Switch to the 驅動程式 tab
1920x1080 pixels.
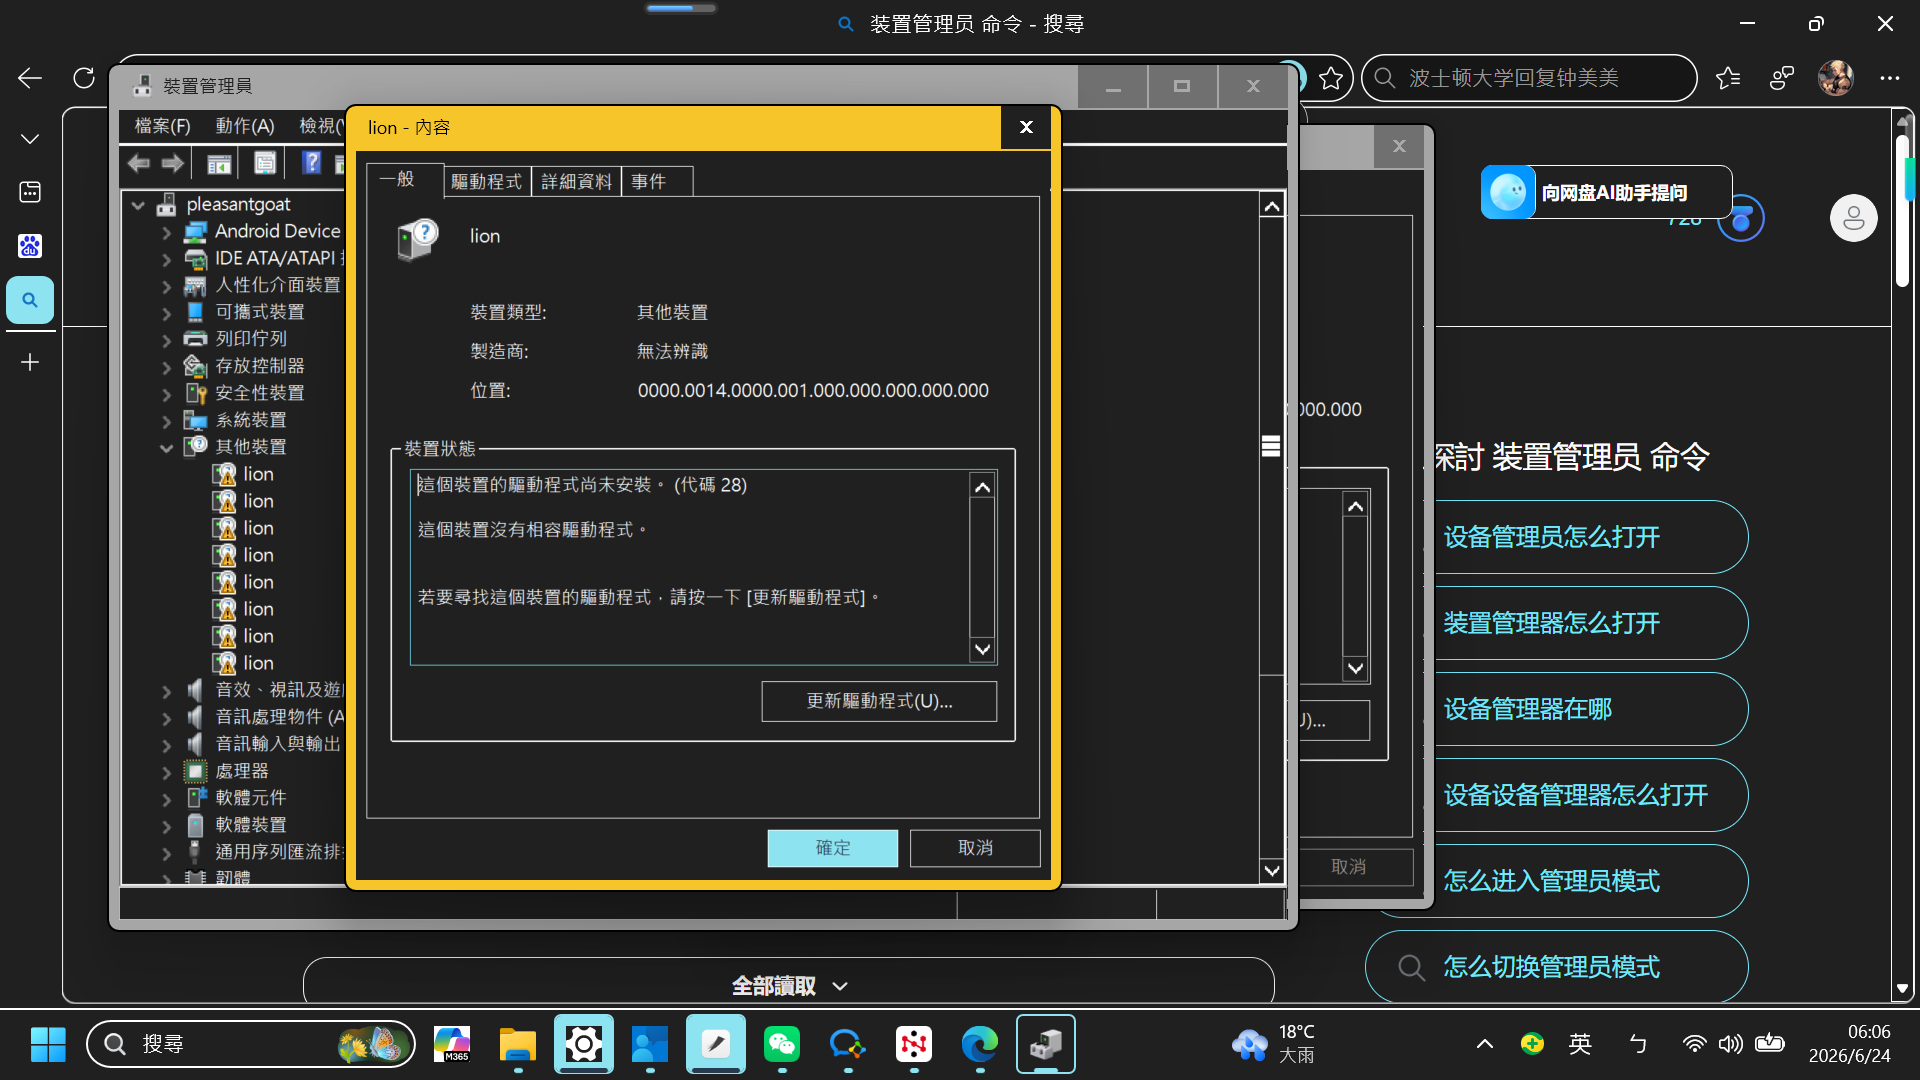pyautogui.click(x=486, y=181)
